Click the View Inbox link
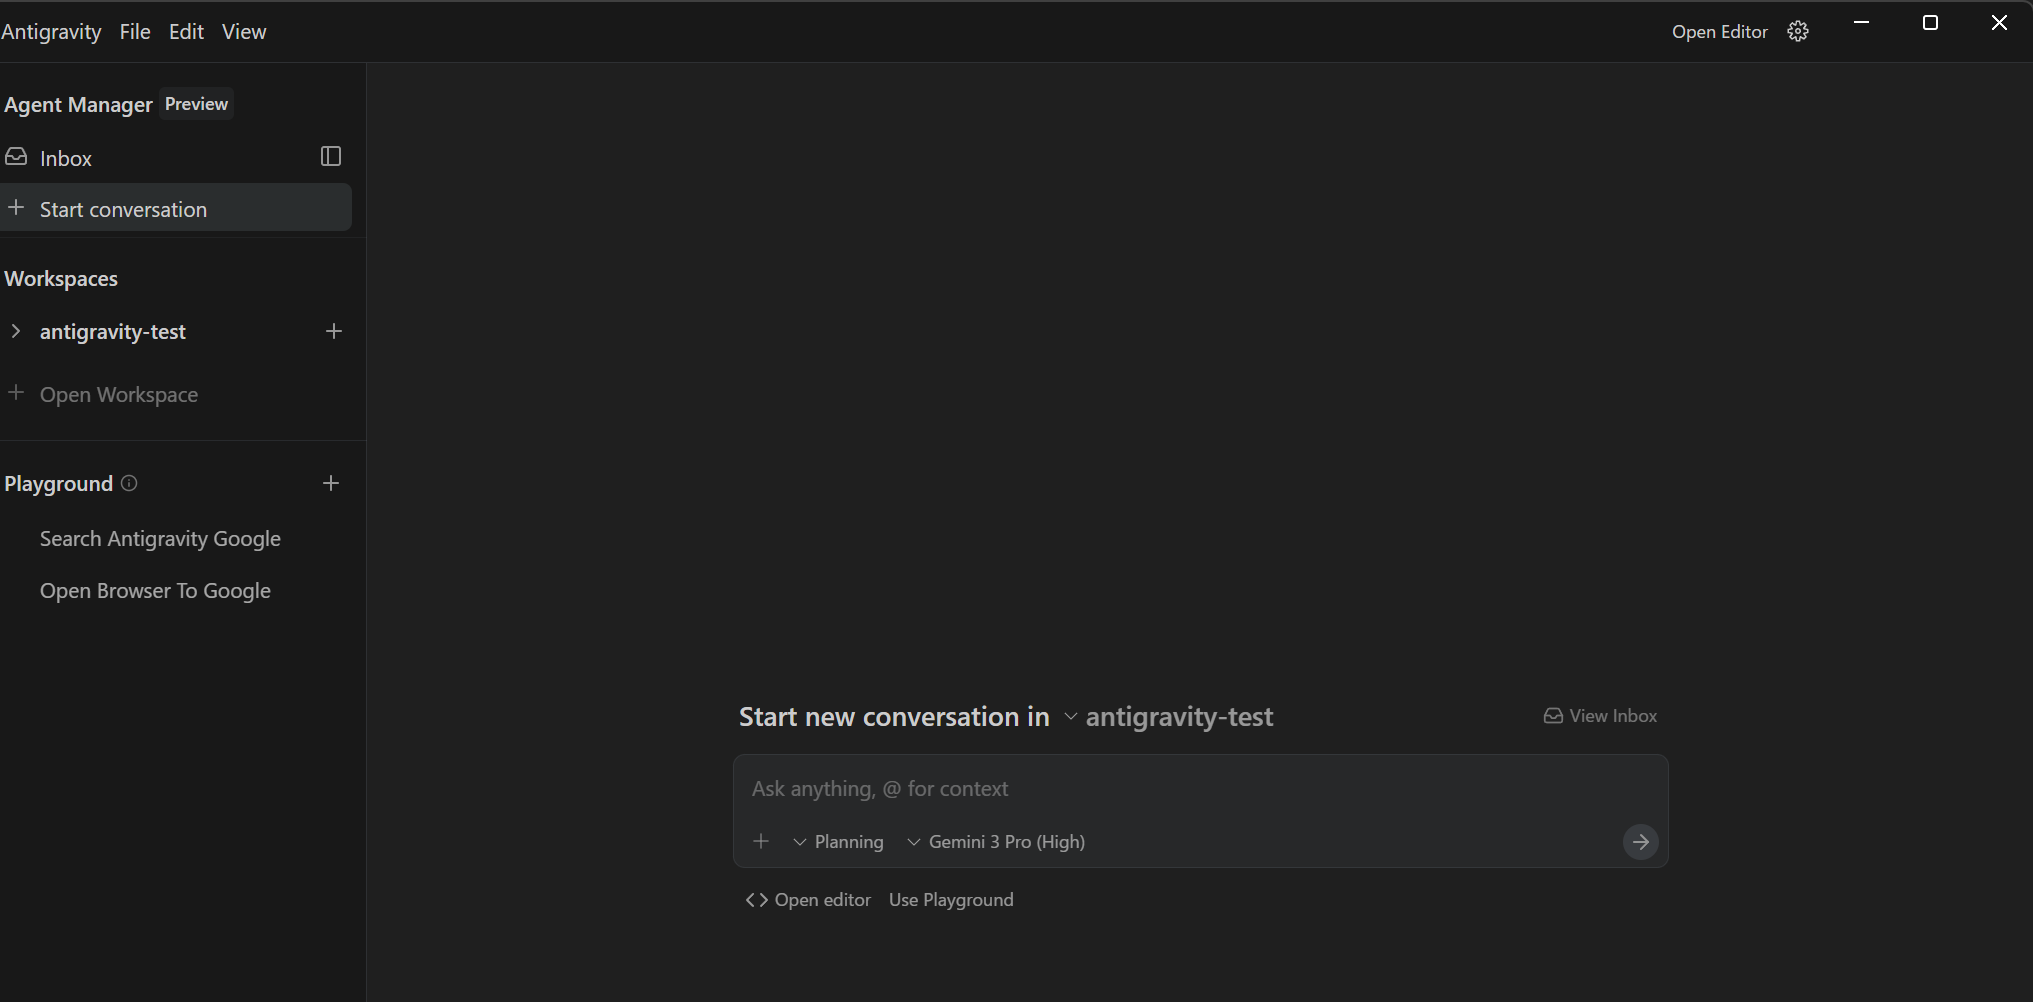The height and width of the screenshot is (1002, 2033). [1600, 716]
